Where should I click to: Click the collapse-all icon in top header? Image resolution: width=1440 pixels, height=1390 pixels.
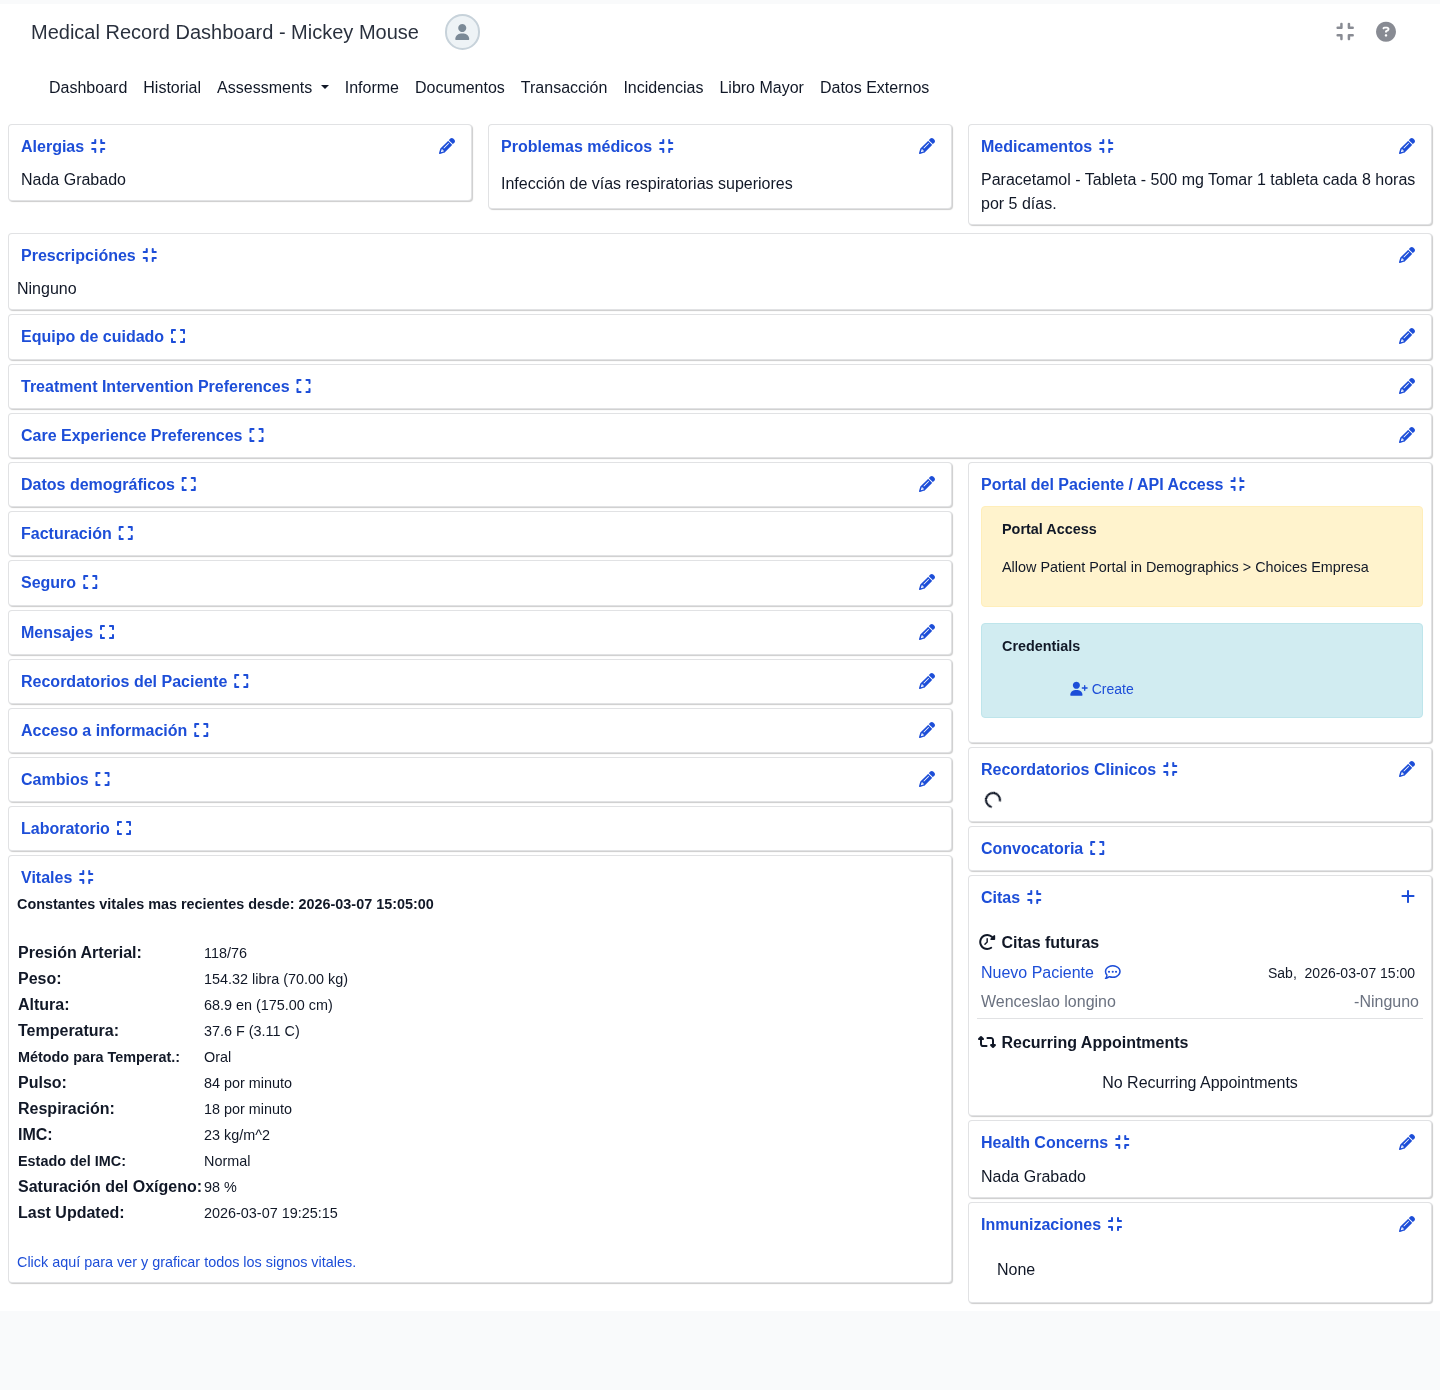coord(1345,32)
